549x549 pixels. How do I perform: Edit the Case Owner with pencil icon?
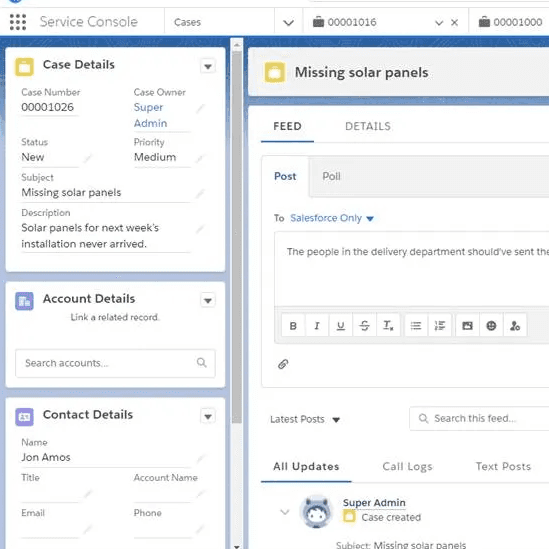pos(200,108)
